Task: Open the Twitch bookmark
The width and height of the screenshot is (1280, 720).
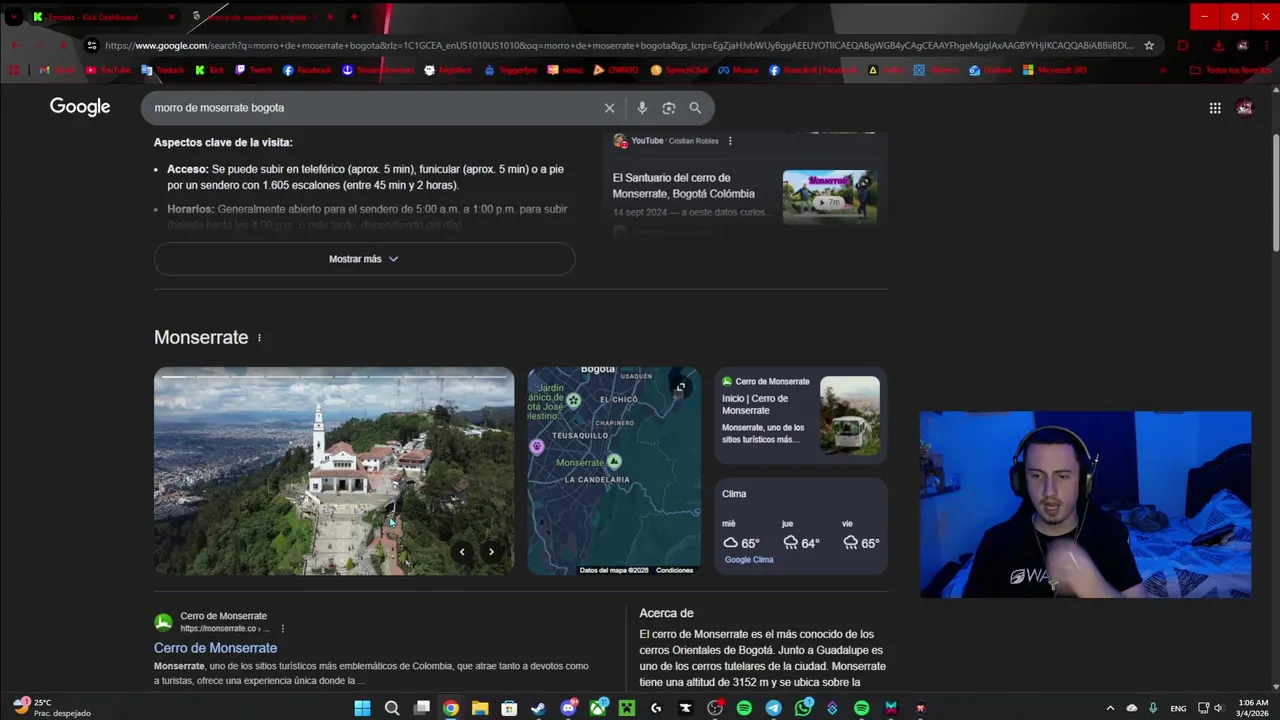Action: click(253, 70)
